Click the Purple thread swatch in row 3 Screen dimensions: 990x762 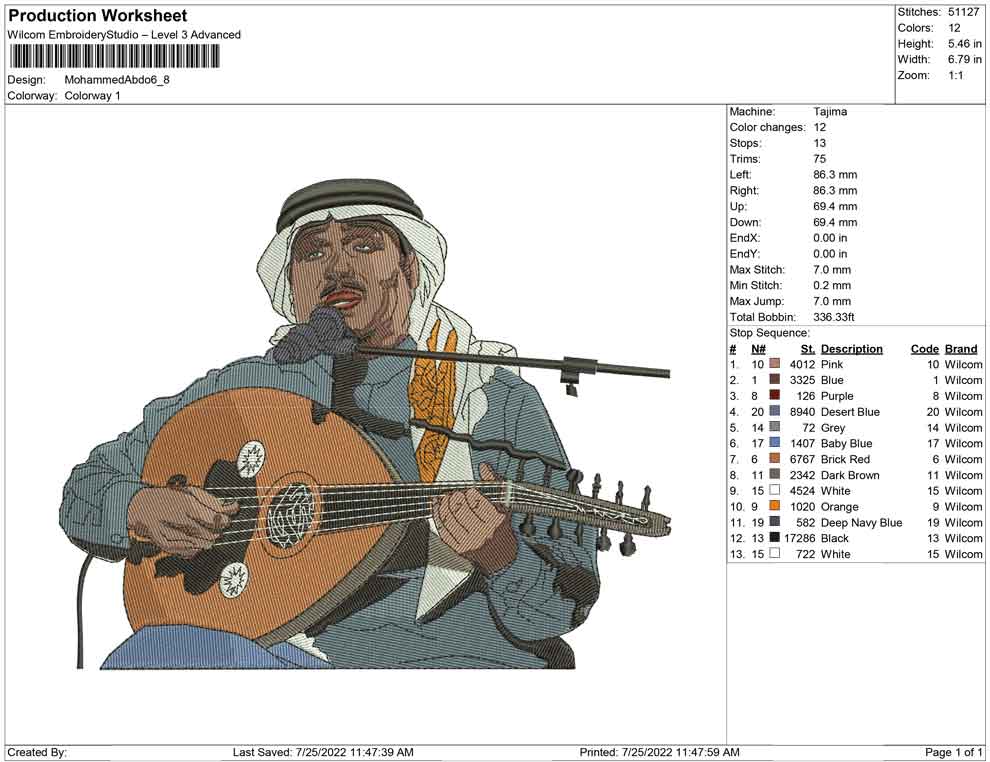tap(775, 395)
